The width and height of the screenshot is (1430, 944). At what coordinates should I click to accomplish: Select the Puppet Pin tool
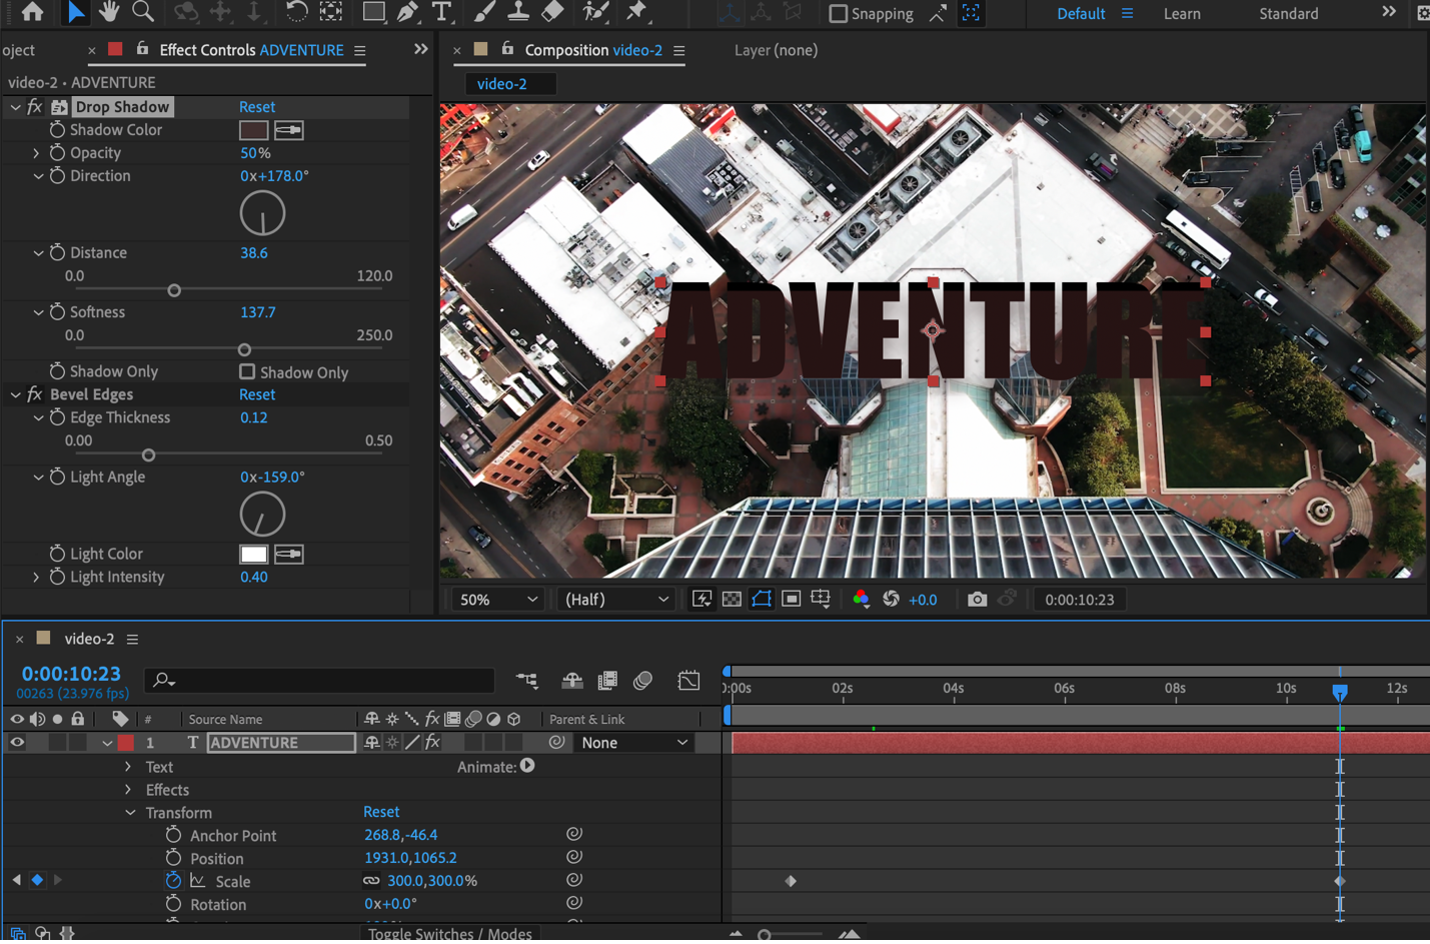(x=636, y=12)
